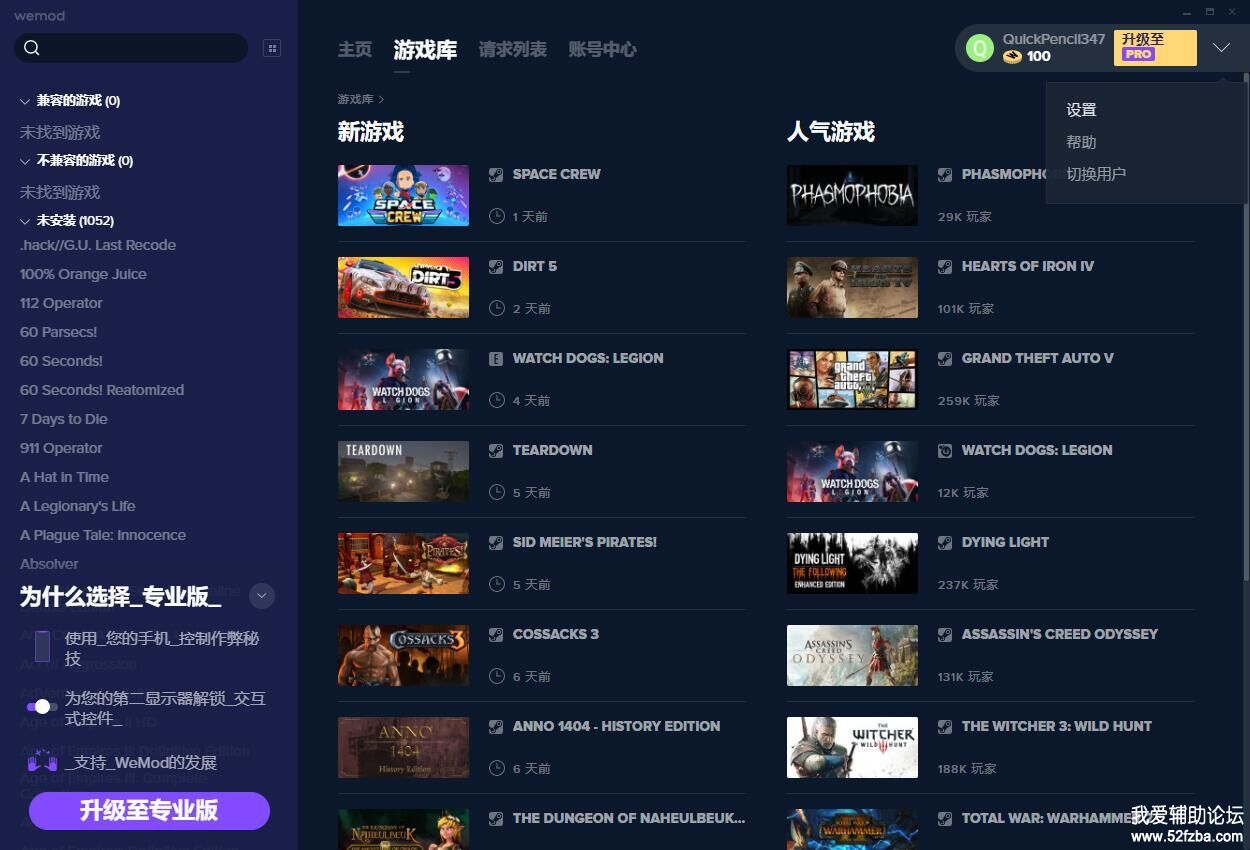Select 帮助 from the account menu

pos(1081,142)
